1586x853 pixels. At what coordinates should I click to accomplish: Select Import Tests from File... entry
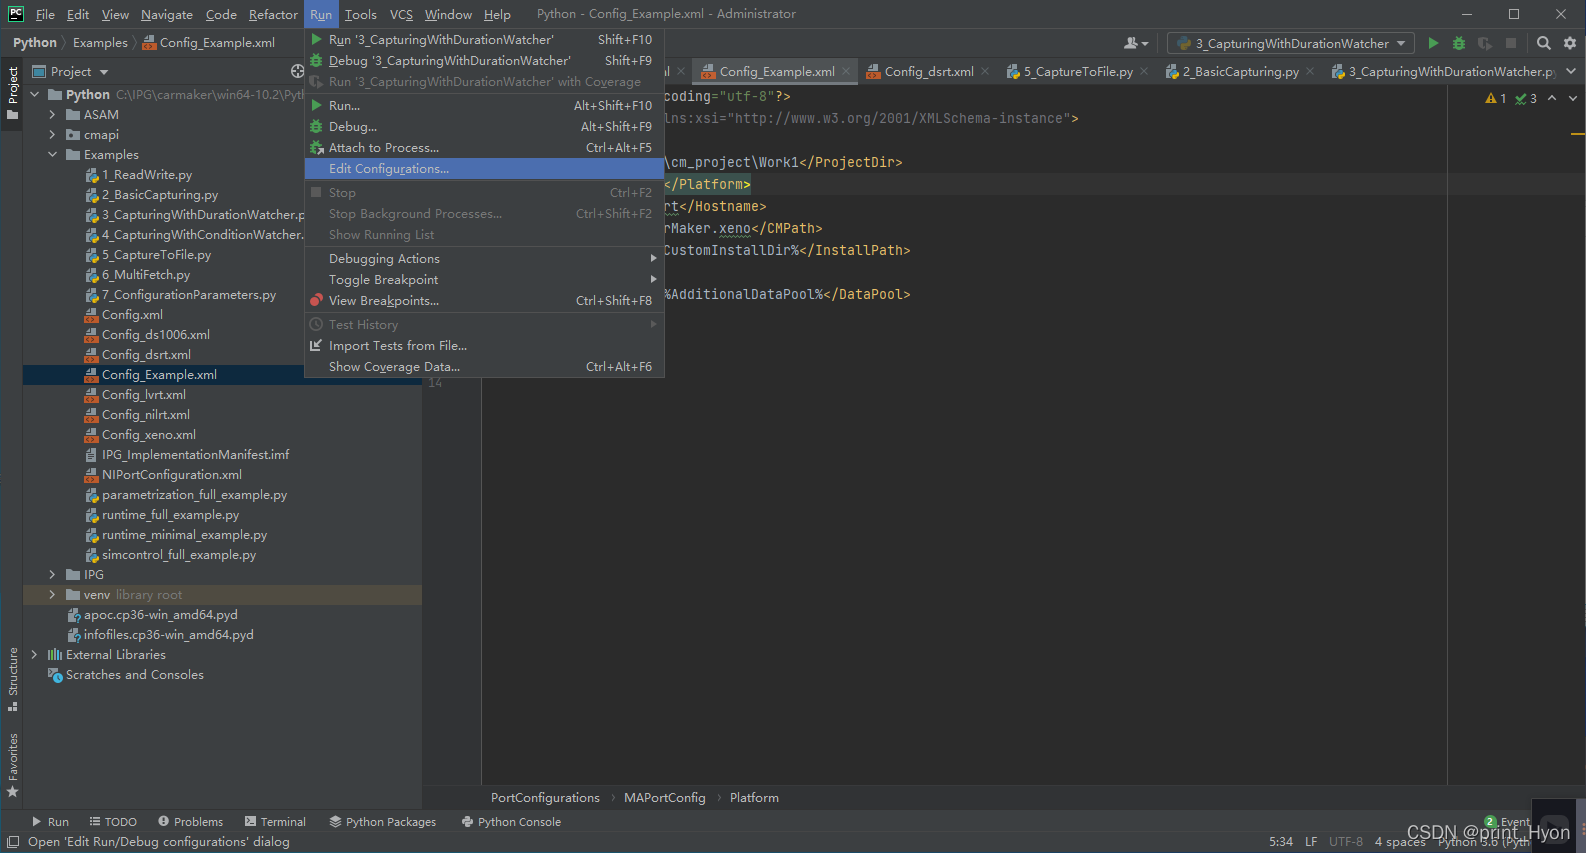point(484,345)
